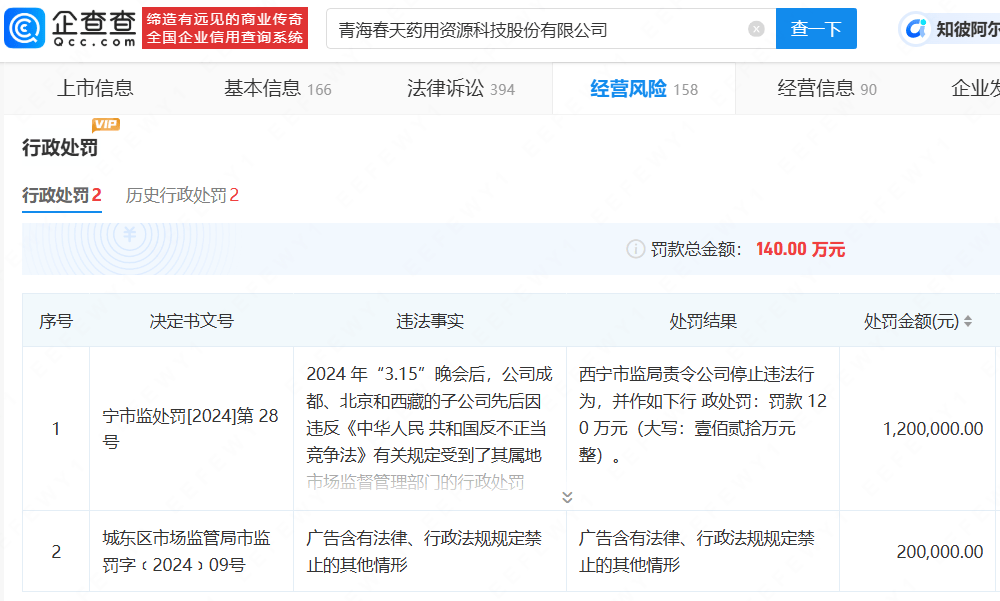Select document number 宁市监处罚[2024]第 28 号
Viewport: 1000px width, 601px height.
[190, 428]
